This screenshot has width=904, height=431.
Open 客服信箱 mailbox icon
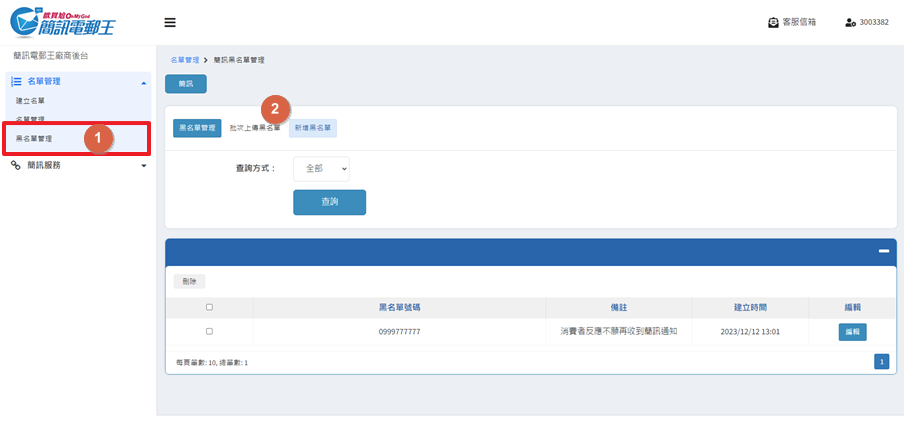774,23
